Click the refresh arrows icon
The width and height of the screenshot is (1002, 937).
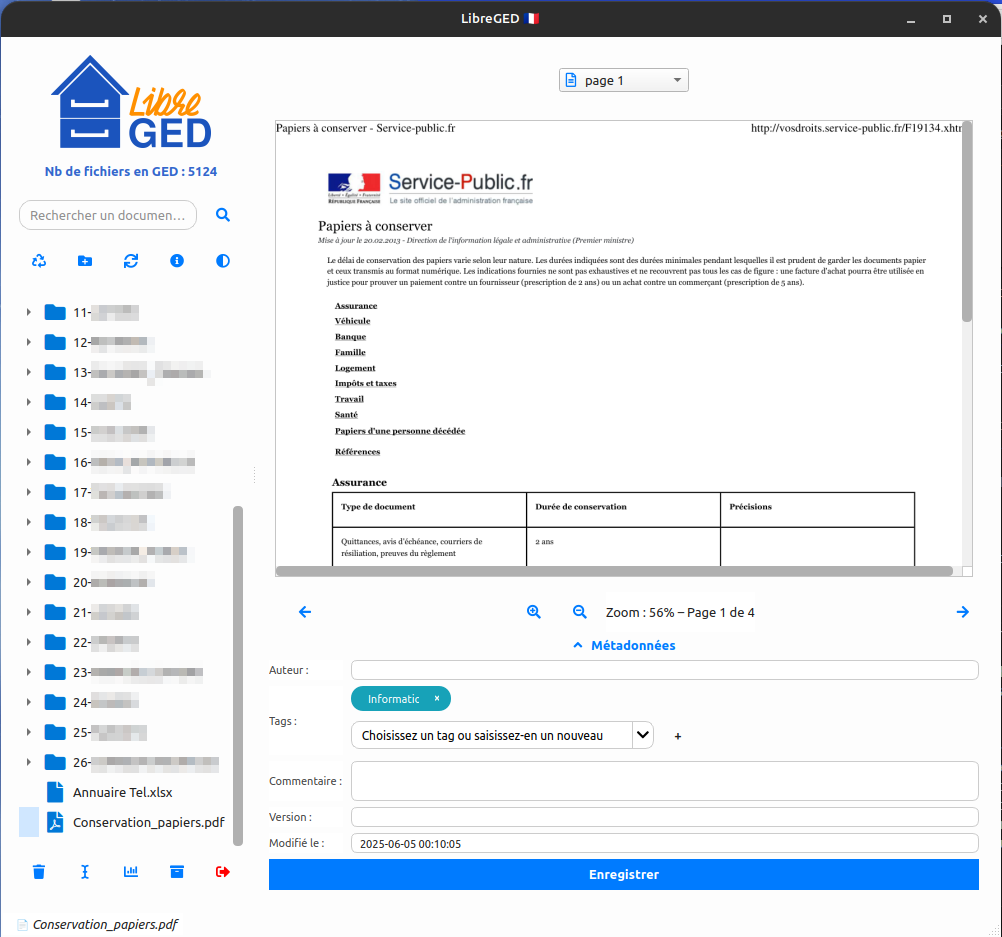point(131,261)
